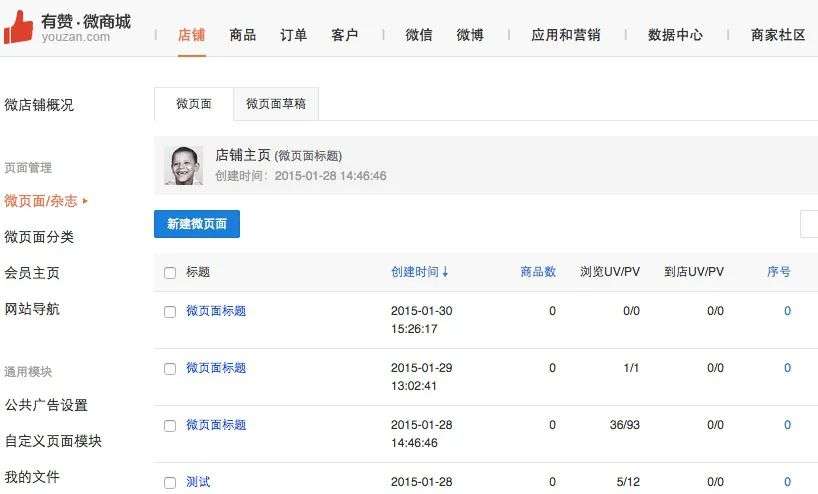Check the row created 2015-01-30 15:26:17
The height and width of the screenshot is (494, 818).
pos(170,312)
